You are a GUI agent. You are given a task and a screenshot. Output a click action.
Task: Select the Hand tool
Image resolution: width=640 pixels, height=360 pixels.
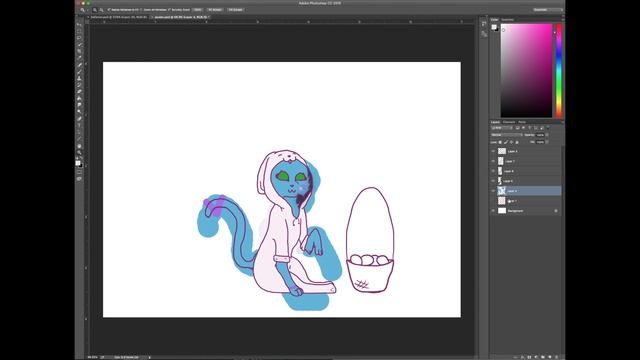click(79, 146)
